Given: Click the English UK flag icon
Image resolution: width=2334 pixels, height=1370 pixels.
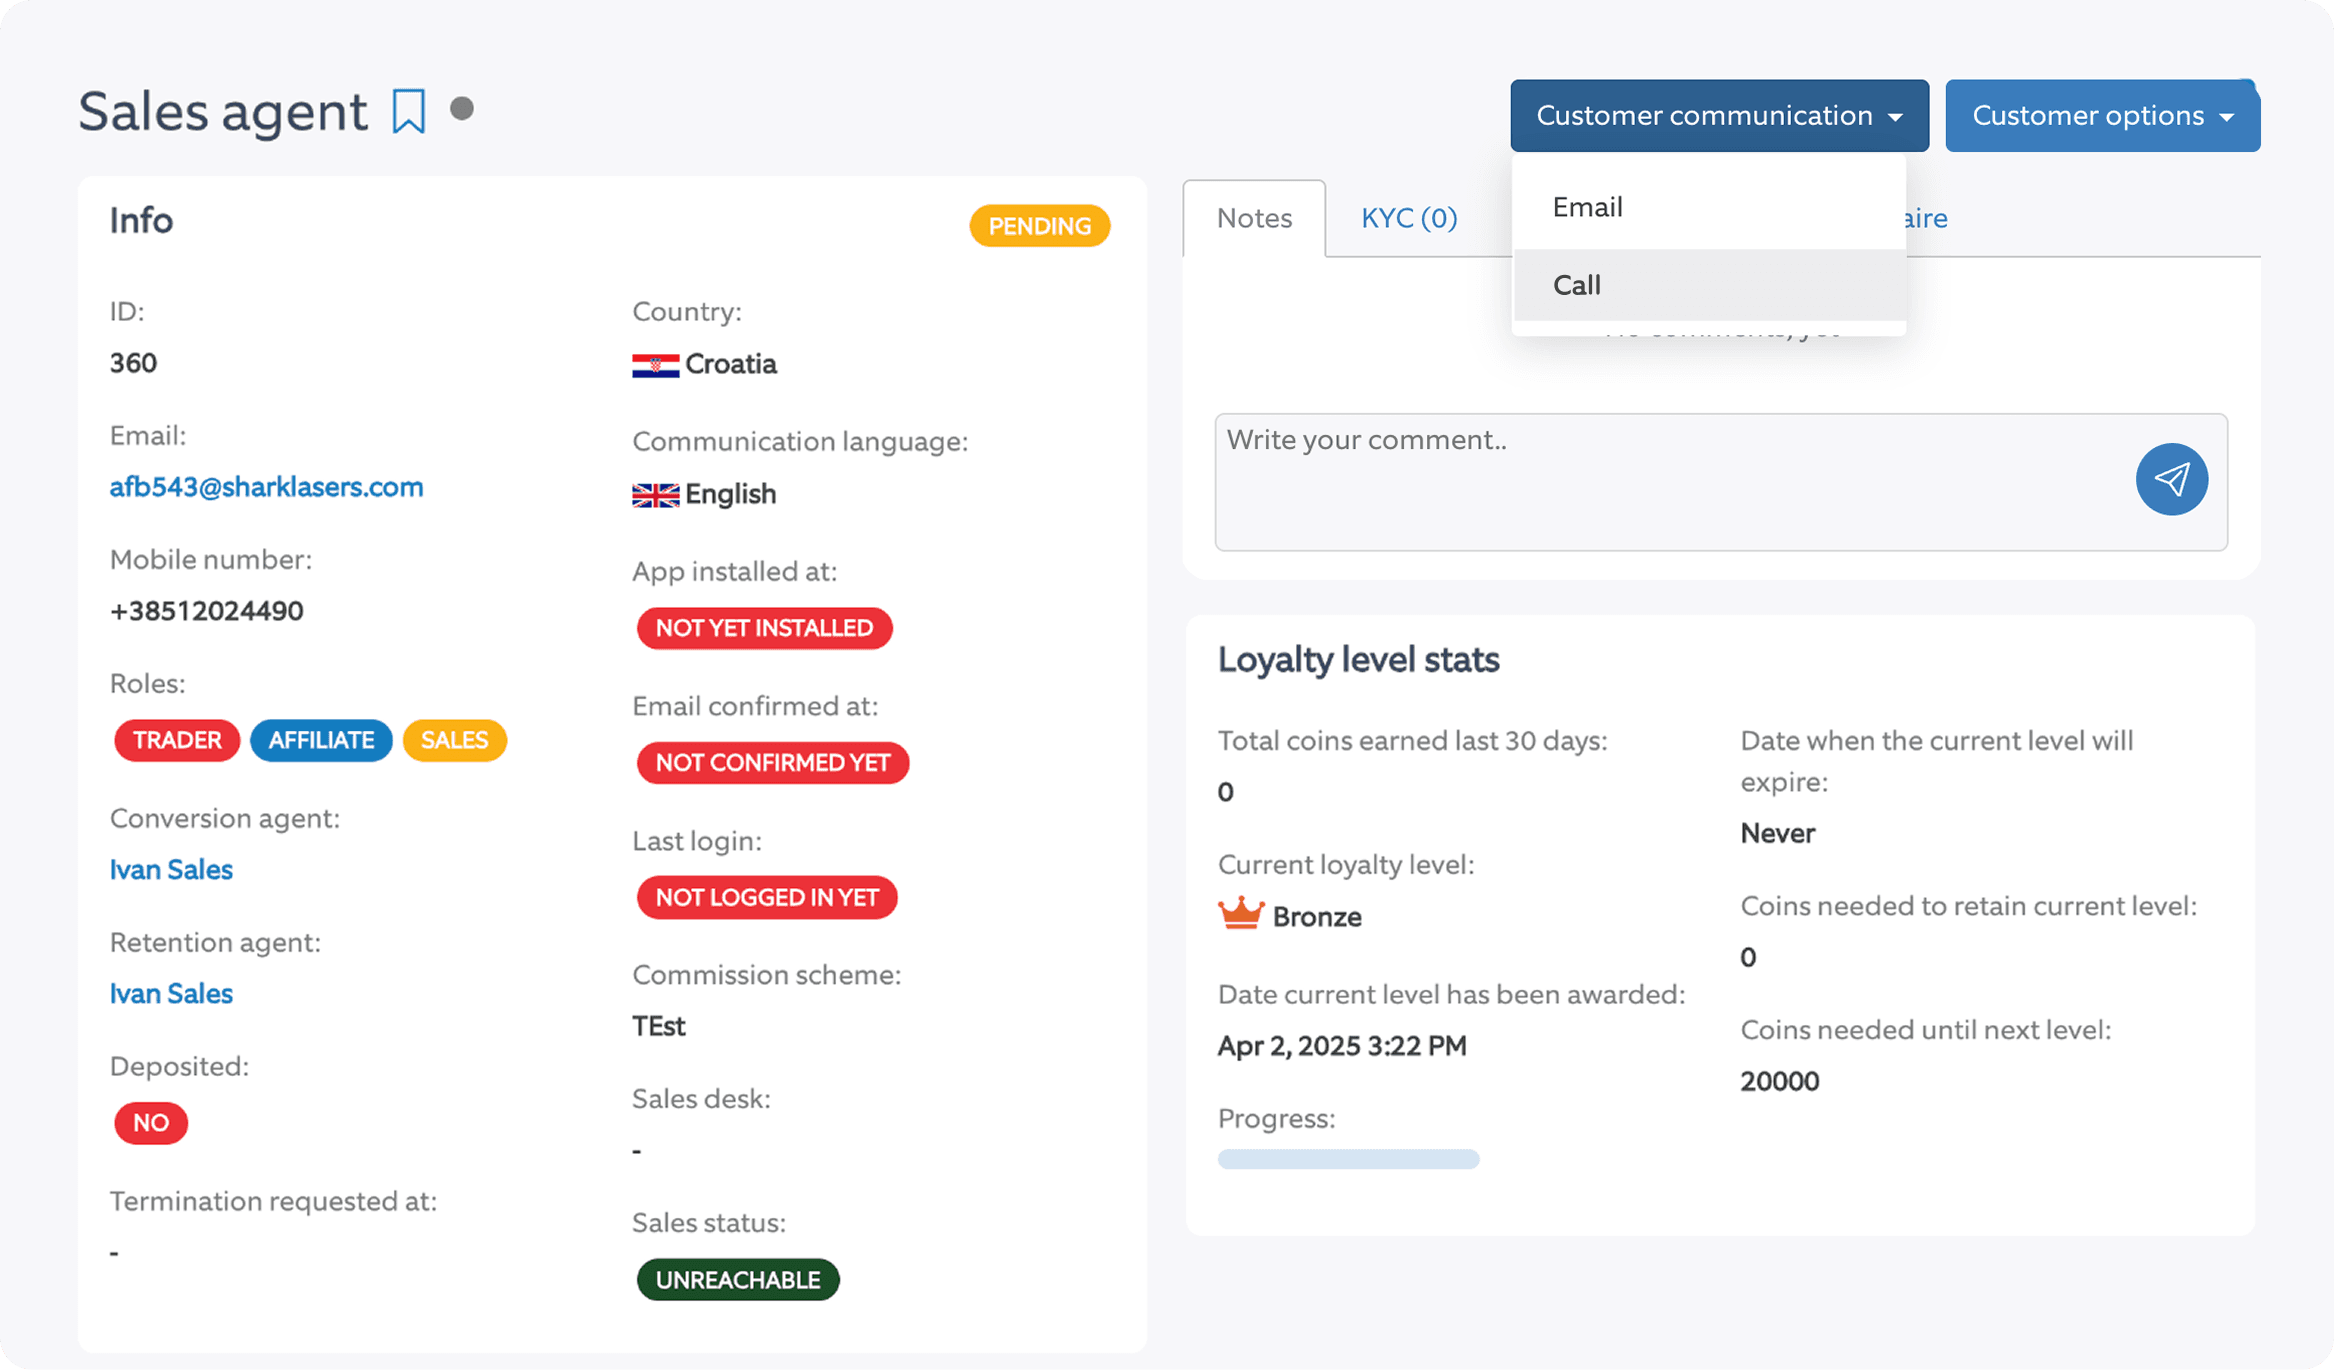Looking at the screenshot, I should click(655, 495).
